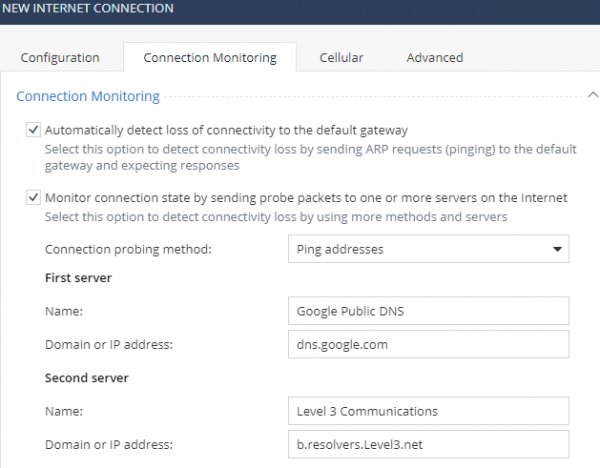The image size is (600, 468).
Task: Open the 'Ping addresses' probing method combo box
Action: 420,249
